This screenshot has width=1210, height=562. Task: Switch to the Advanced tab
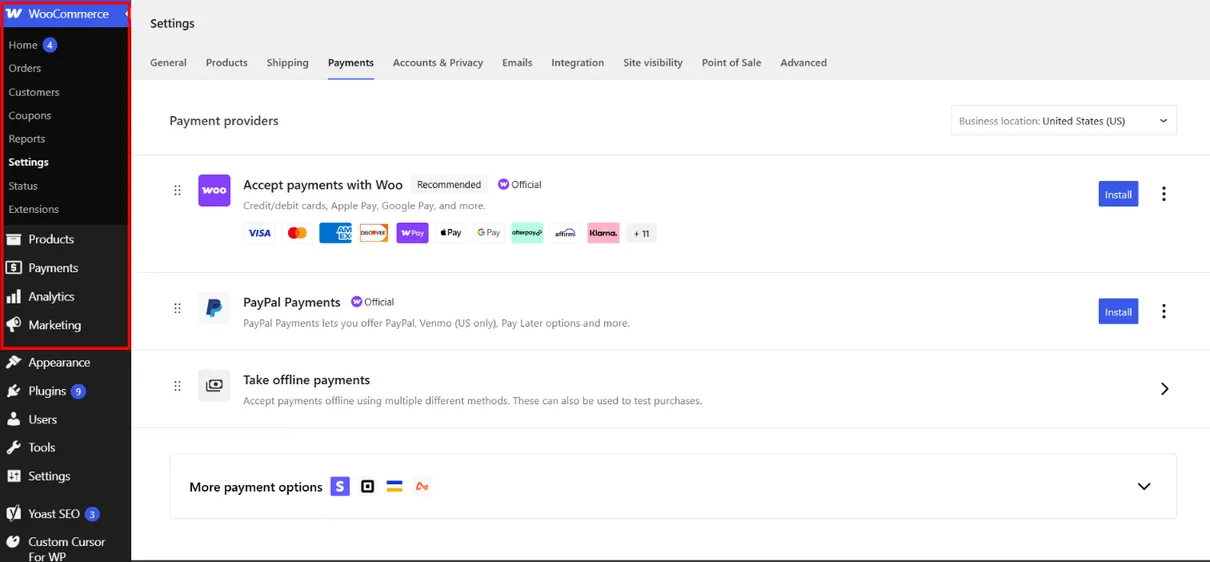click(804, 62)
